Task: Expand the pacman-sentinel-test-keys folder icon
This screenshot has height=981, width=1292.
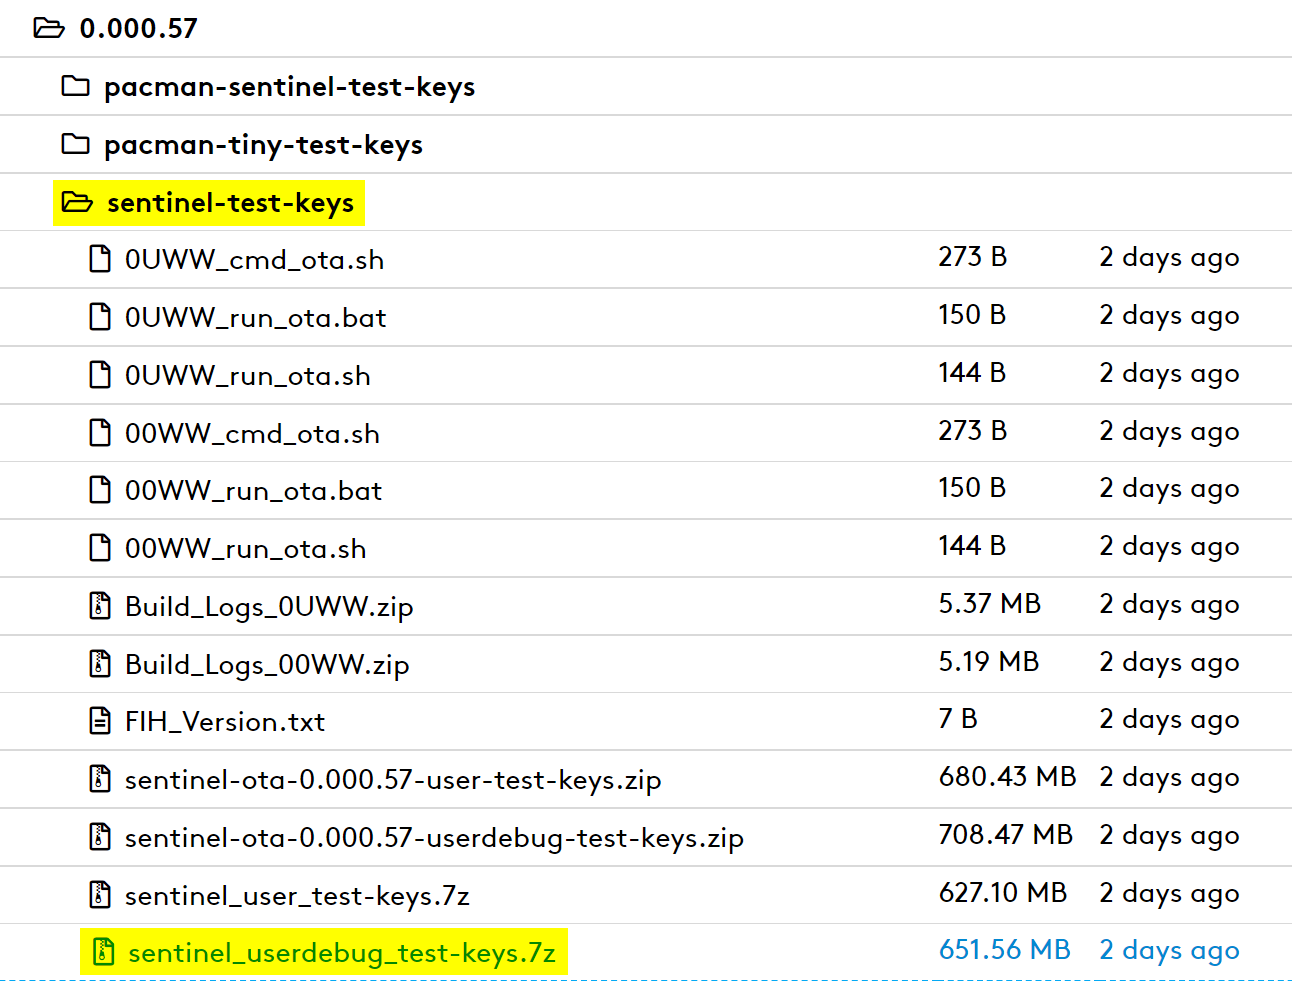Action: tap(75, 87)
